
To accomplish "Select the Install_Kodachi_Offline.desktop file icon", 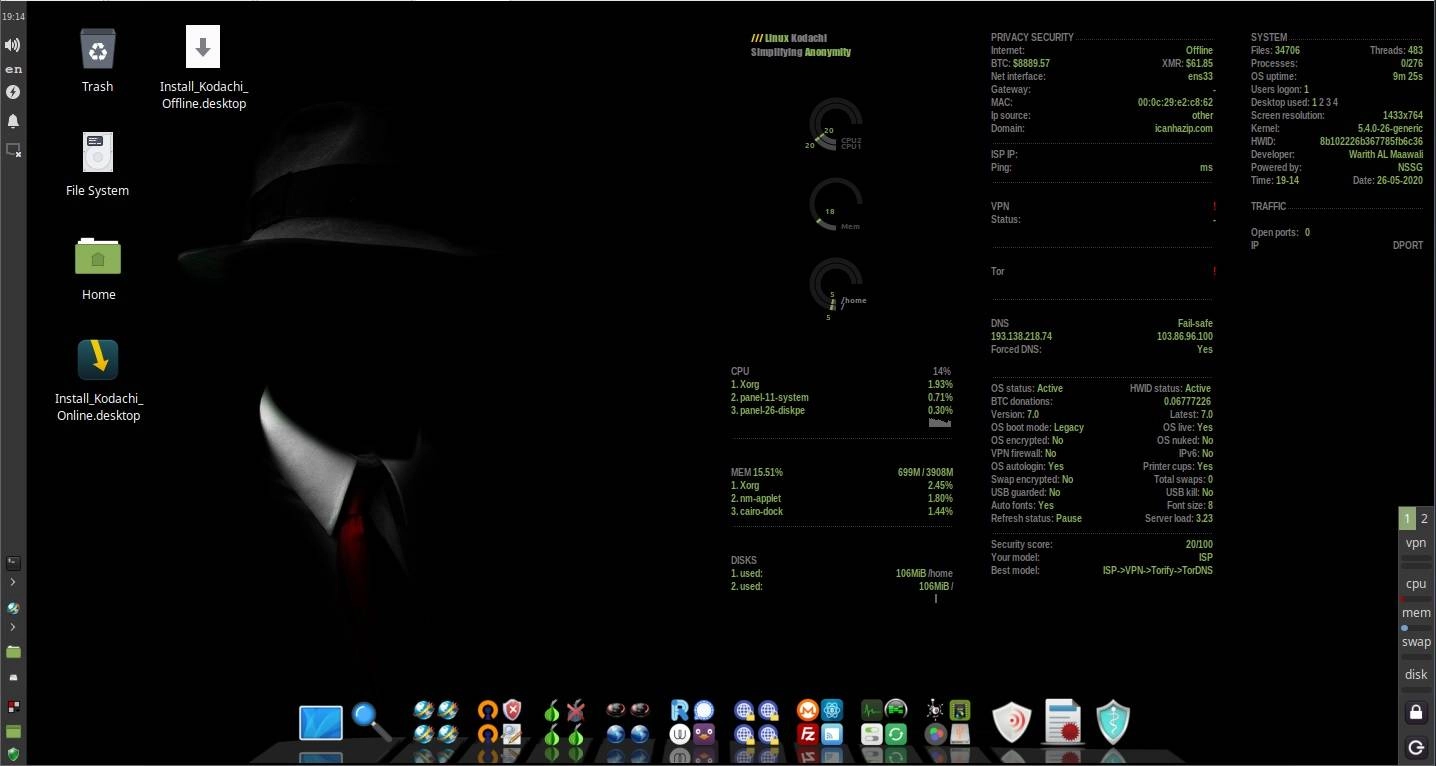I will pos(203,47).
